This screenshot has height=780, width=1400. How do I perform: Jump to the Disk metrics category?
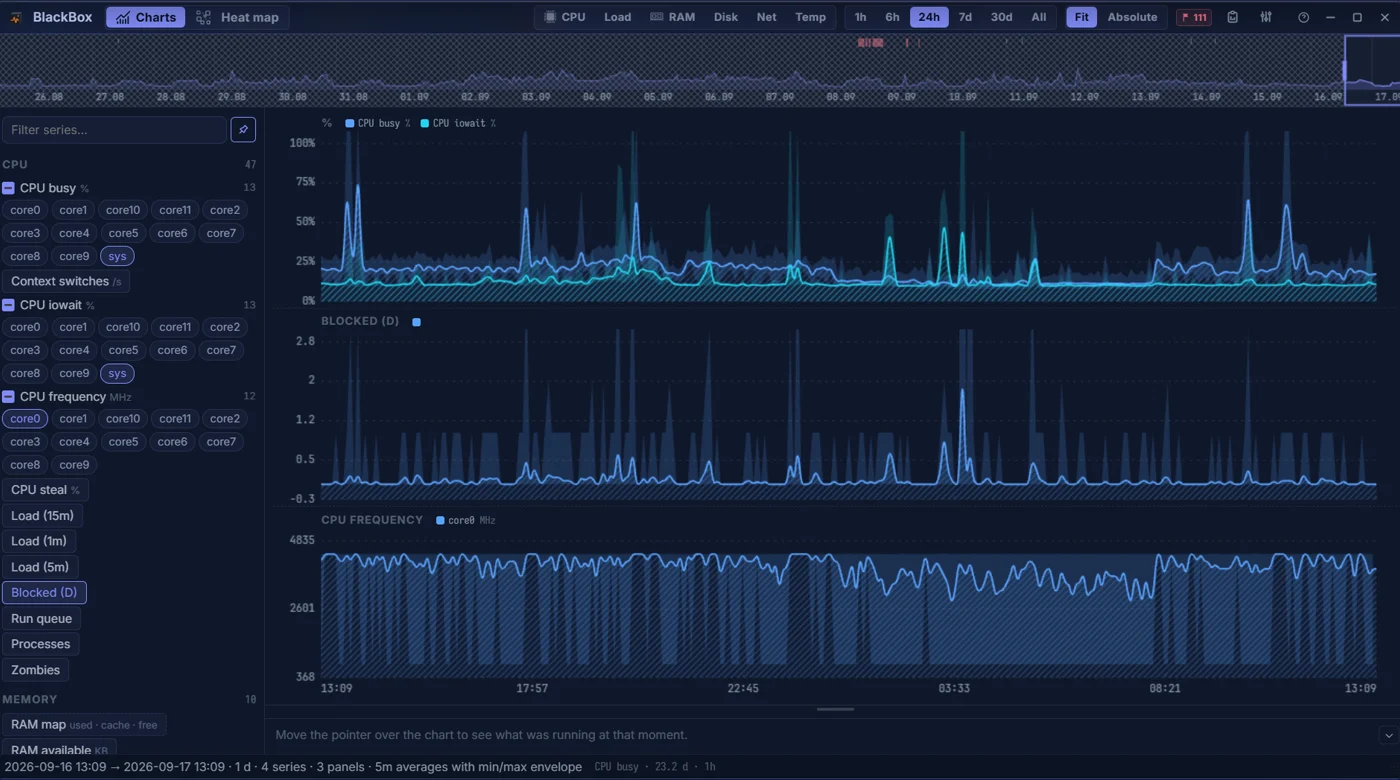pos(726,17)
